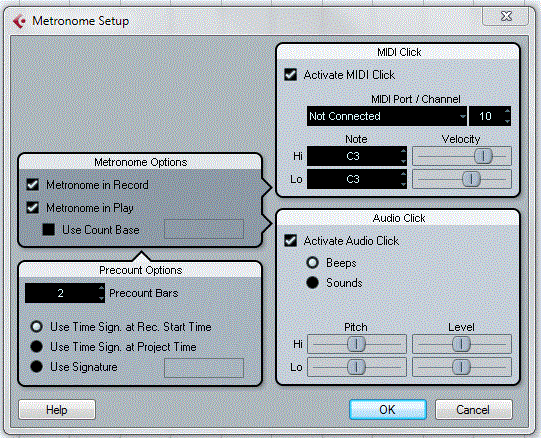Viewport: 541px width, 438px height.
Task: Confirm with the OK button
Action: pos(388,410)
